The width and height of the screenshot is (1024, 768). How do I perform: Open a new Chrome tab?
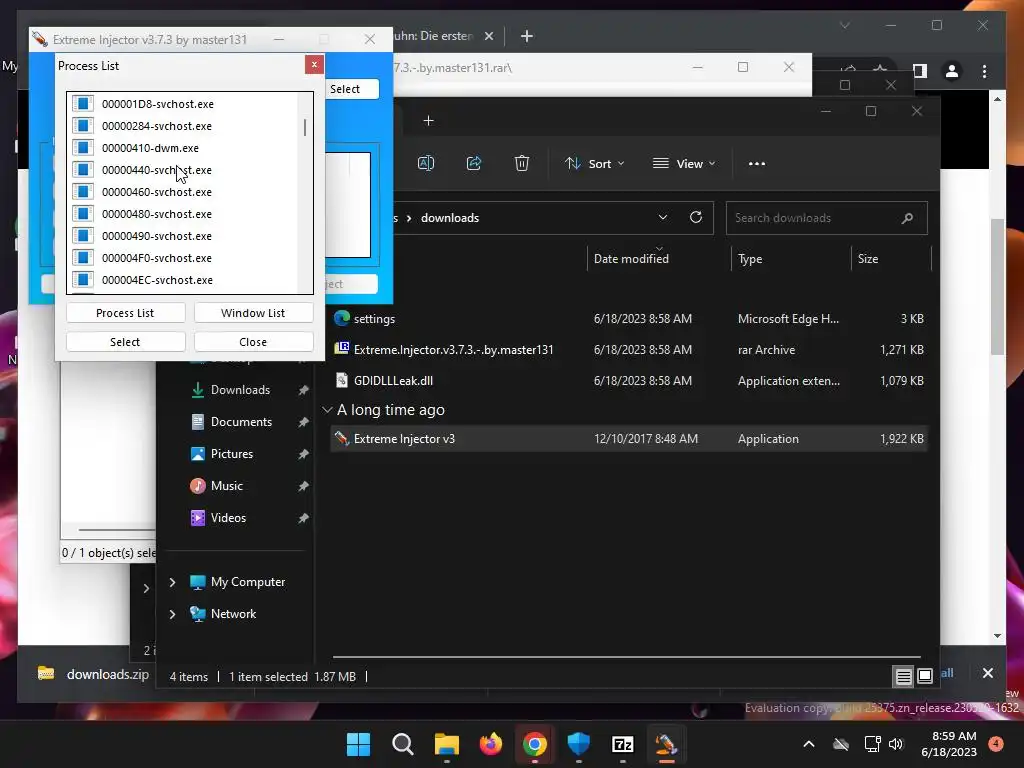tap(527, 36)
